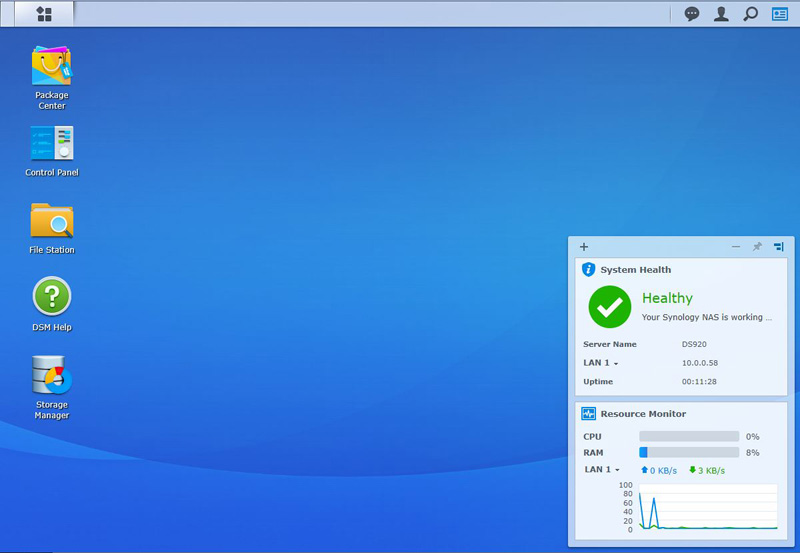Pin the widget panel

pyautogui.click(x=757, y=247)
